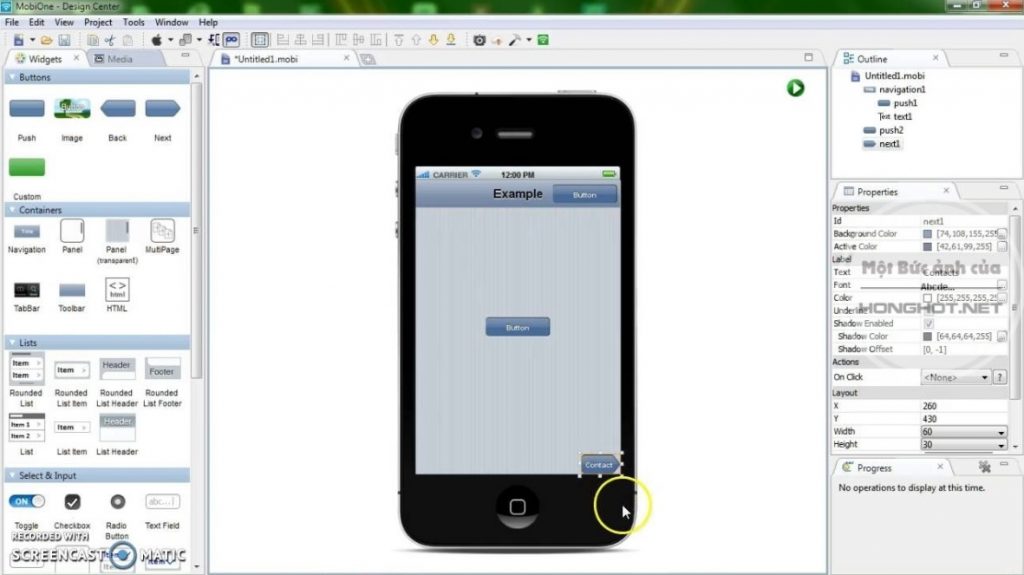Select the Rounded List Item widget
The width and height of the screenshot is (1024, 575).
72,370
